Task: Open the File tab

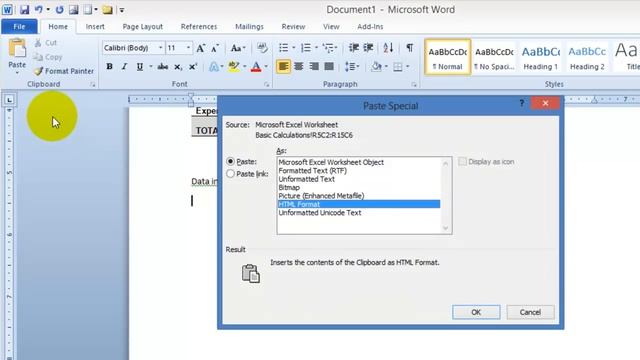Action: pos(19,27)
